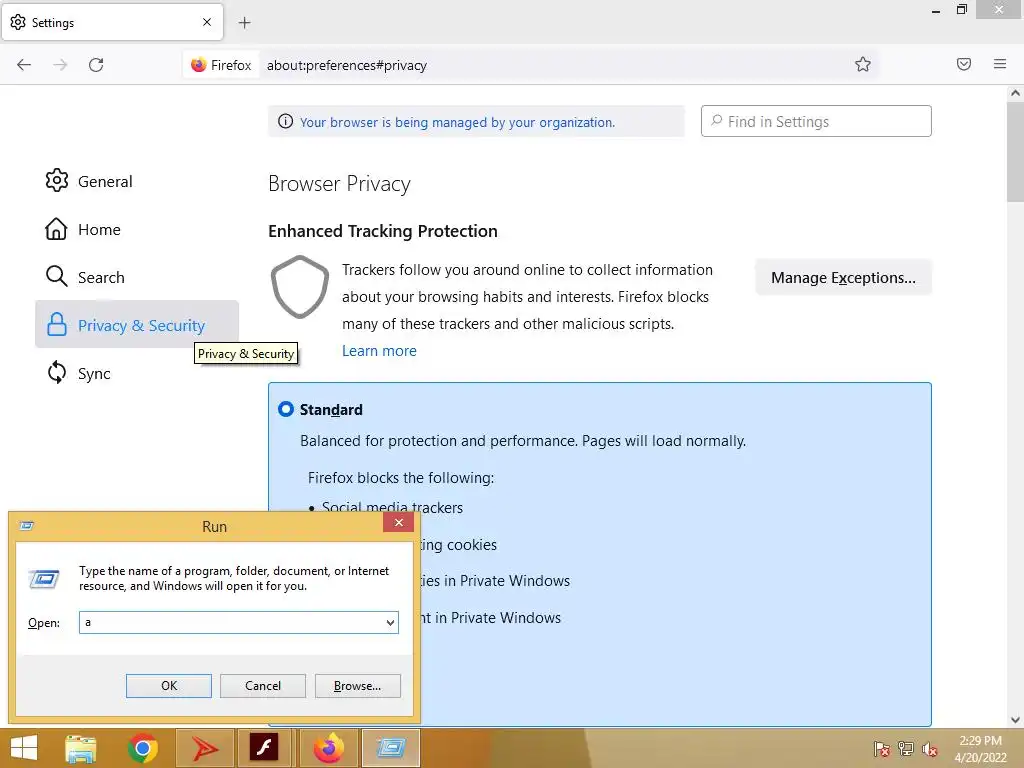Open the Learn more link

(x=379, y=351)
